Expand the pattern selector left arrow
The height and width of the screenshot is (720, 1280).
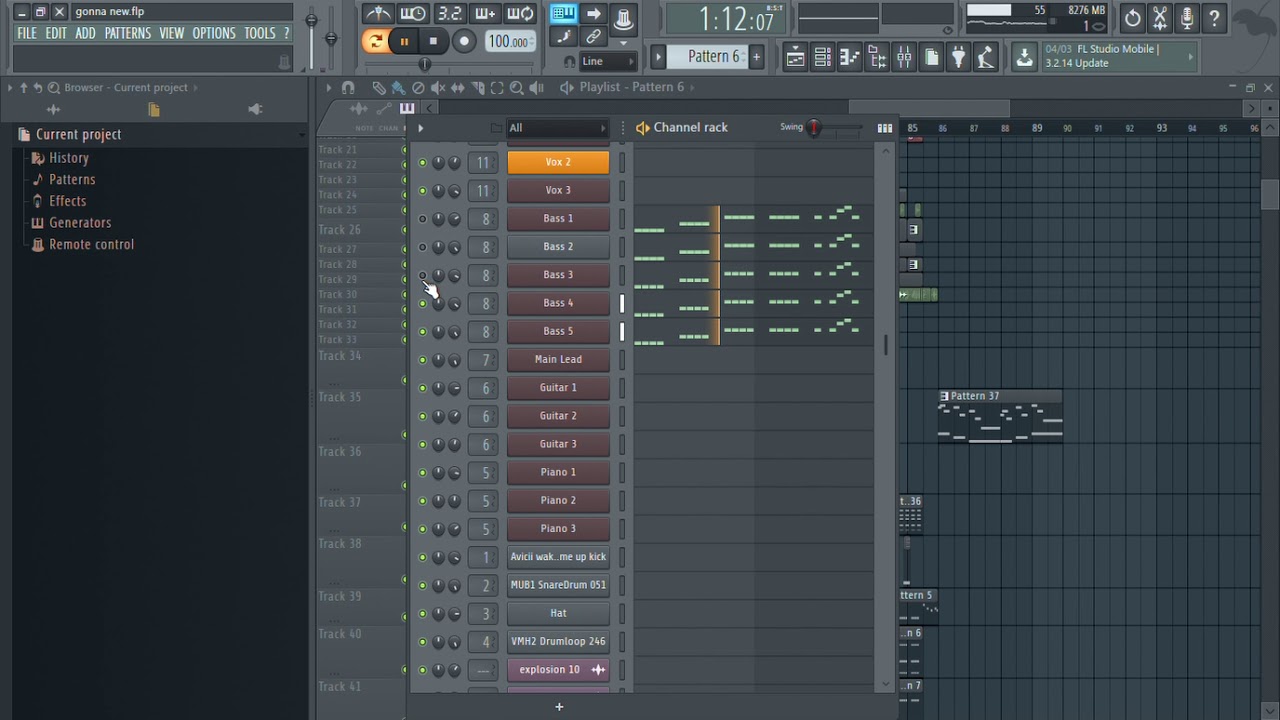coord(658,57)
